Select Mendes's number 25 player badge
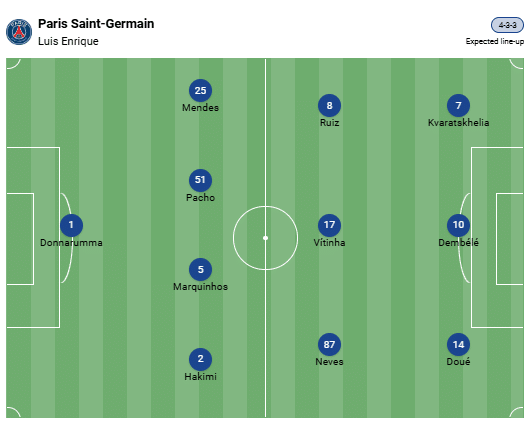The width and height of the screenshot is (530, 421). pos(200,91)
